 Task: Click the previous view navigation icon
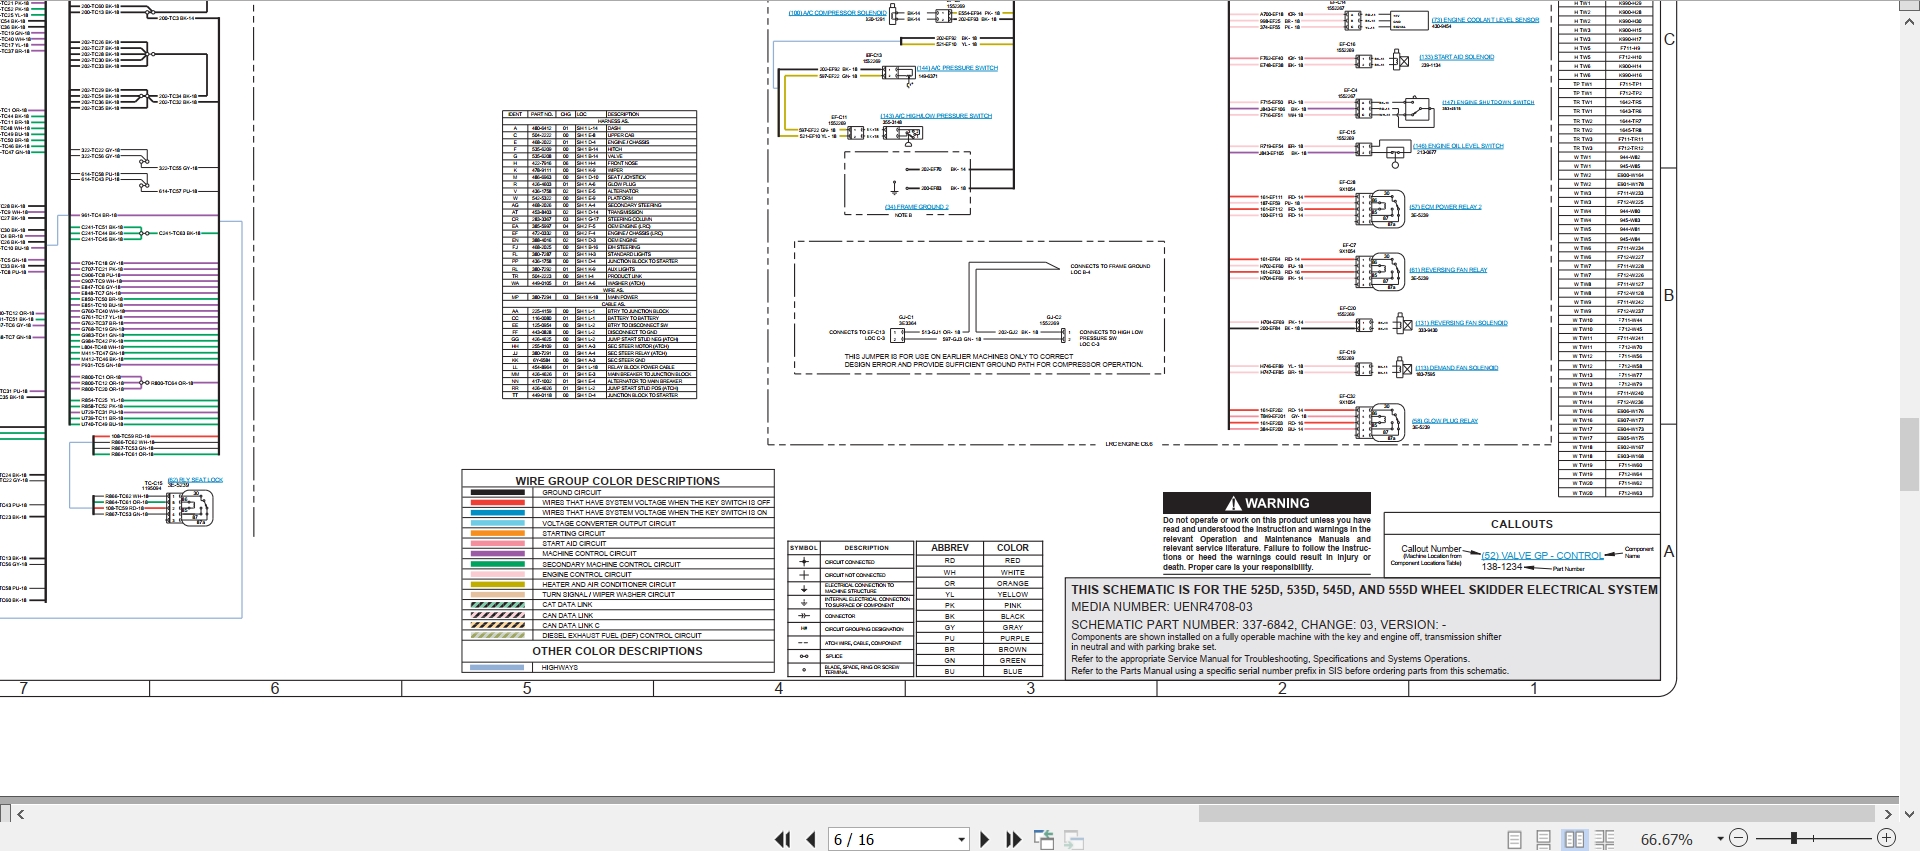click(x=1043, y=840)
